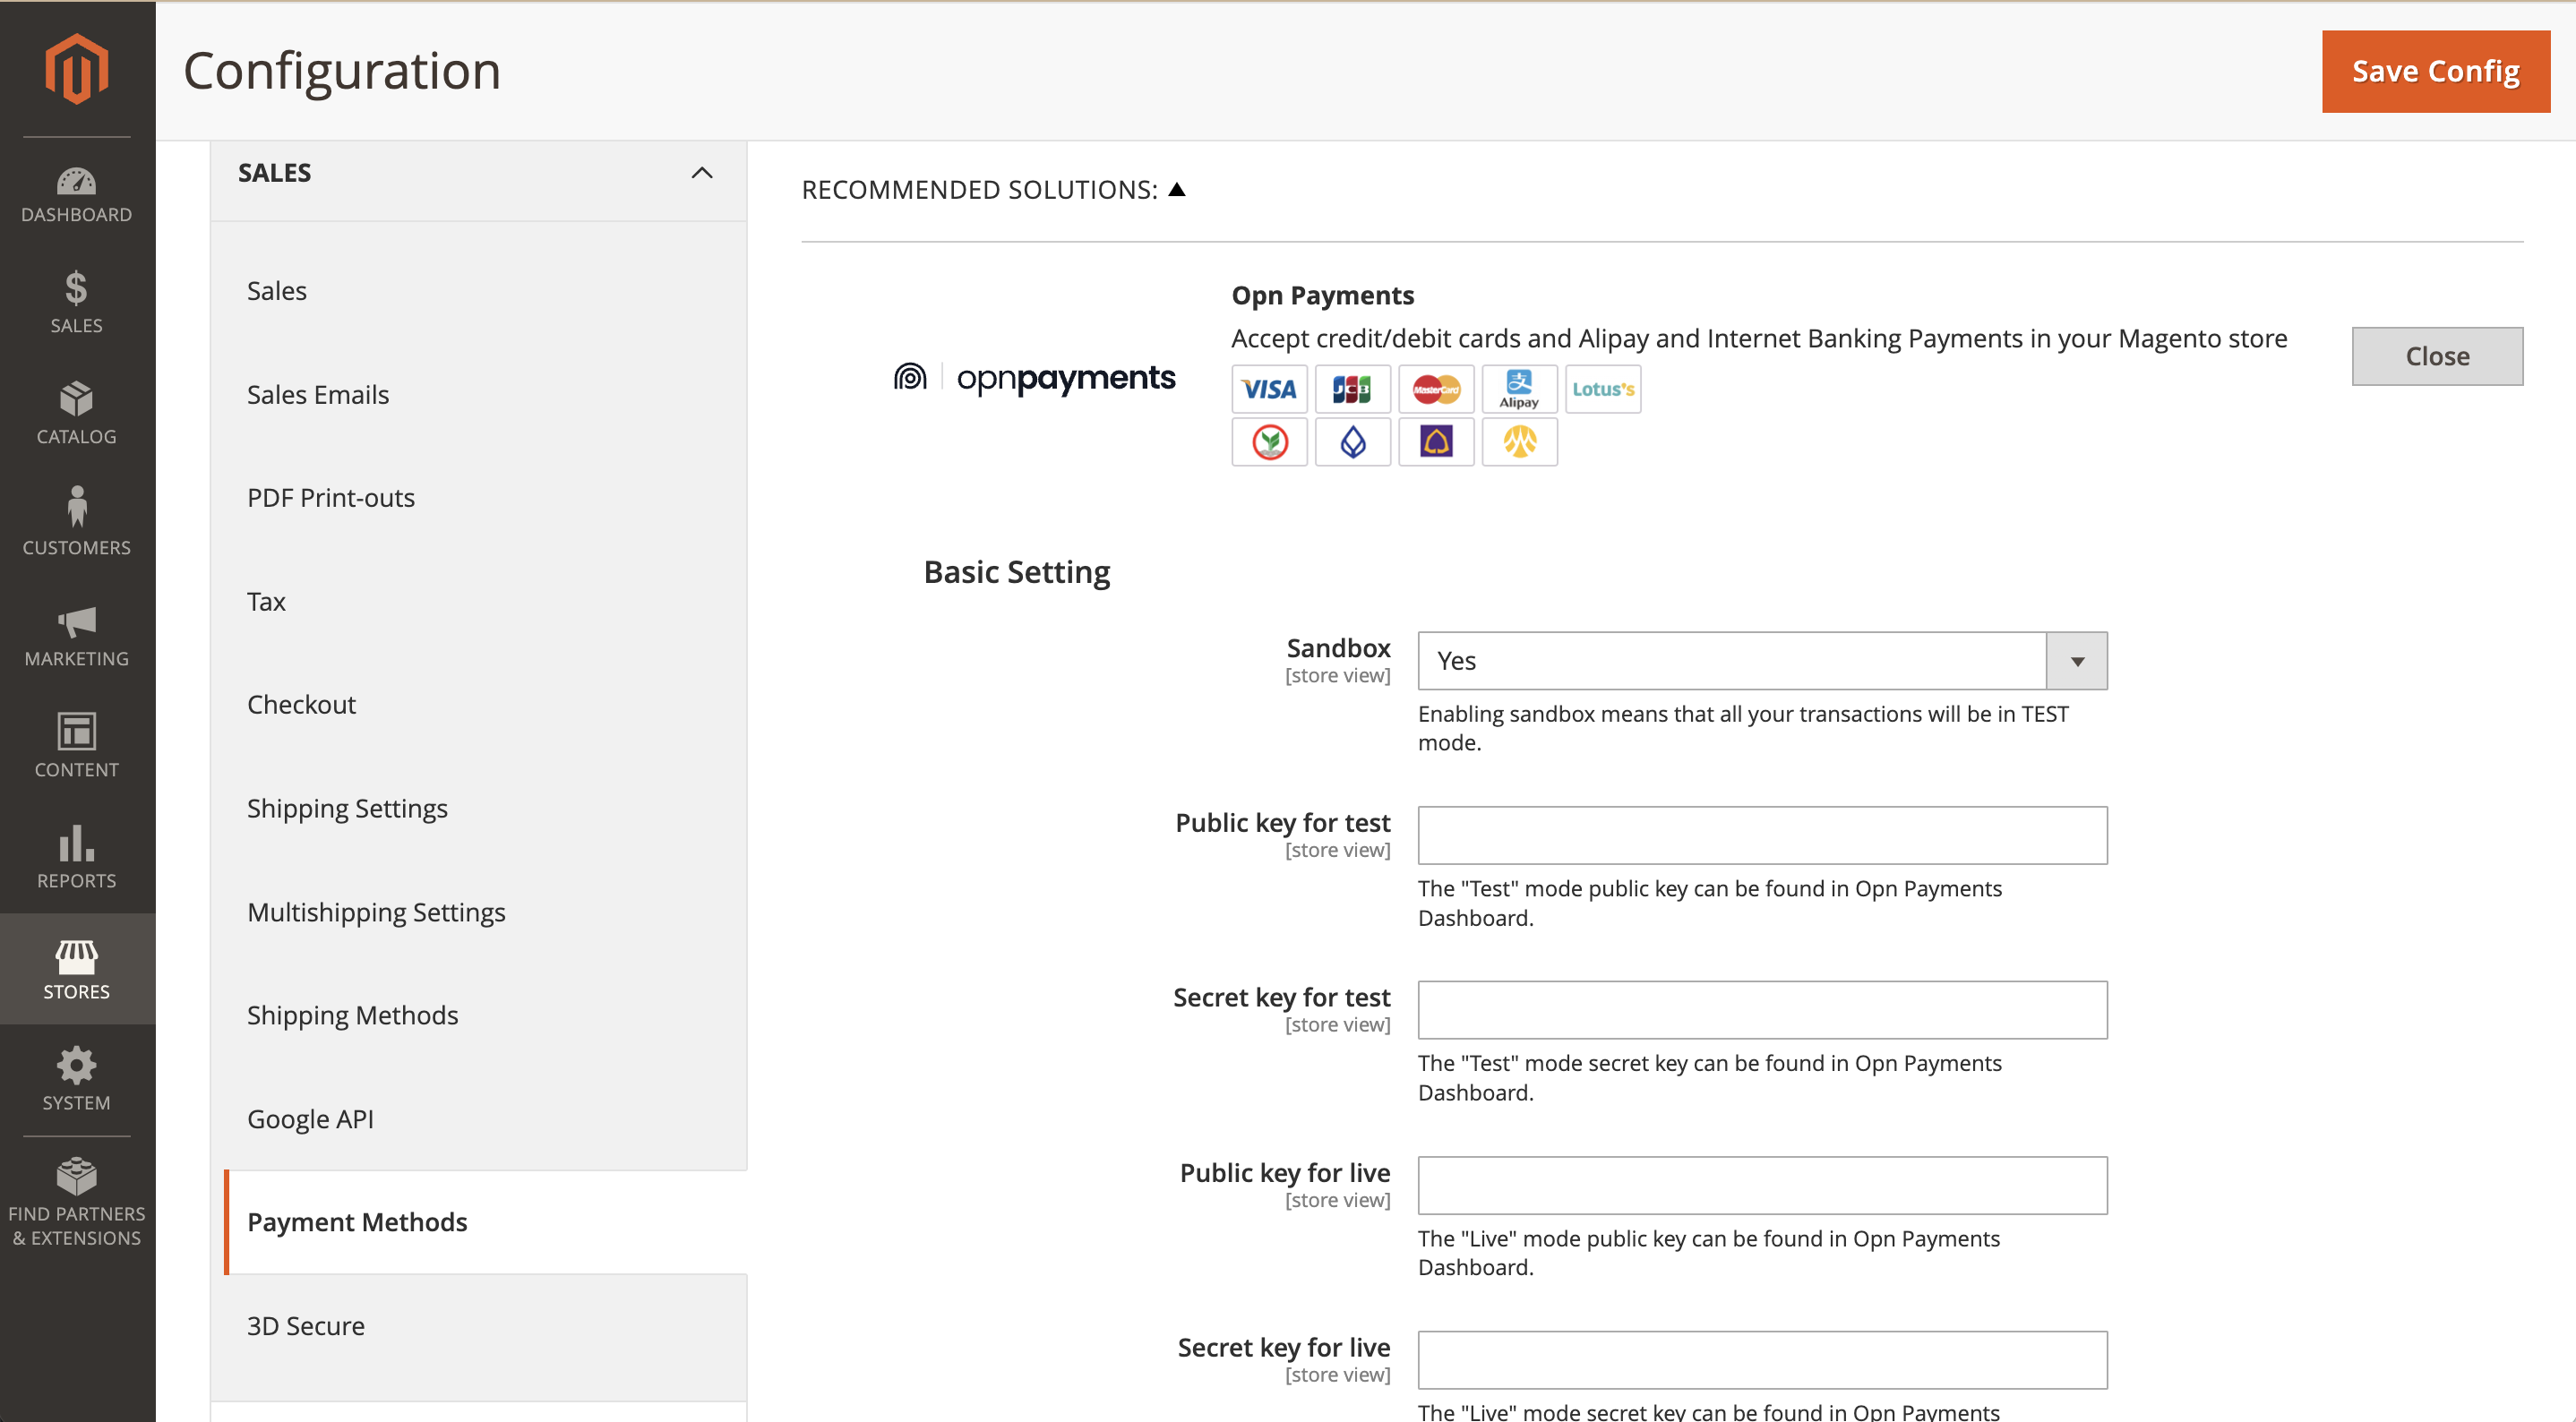Image resolution: width=2576 pixels, height=1422 pixels.
Task: Click the Magento logo icon
Action: pyautogui.click(x=77, y=68)
